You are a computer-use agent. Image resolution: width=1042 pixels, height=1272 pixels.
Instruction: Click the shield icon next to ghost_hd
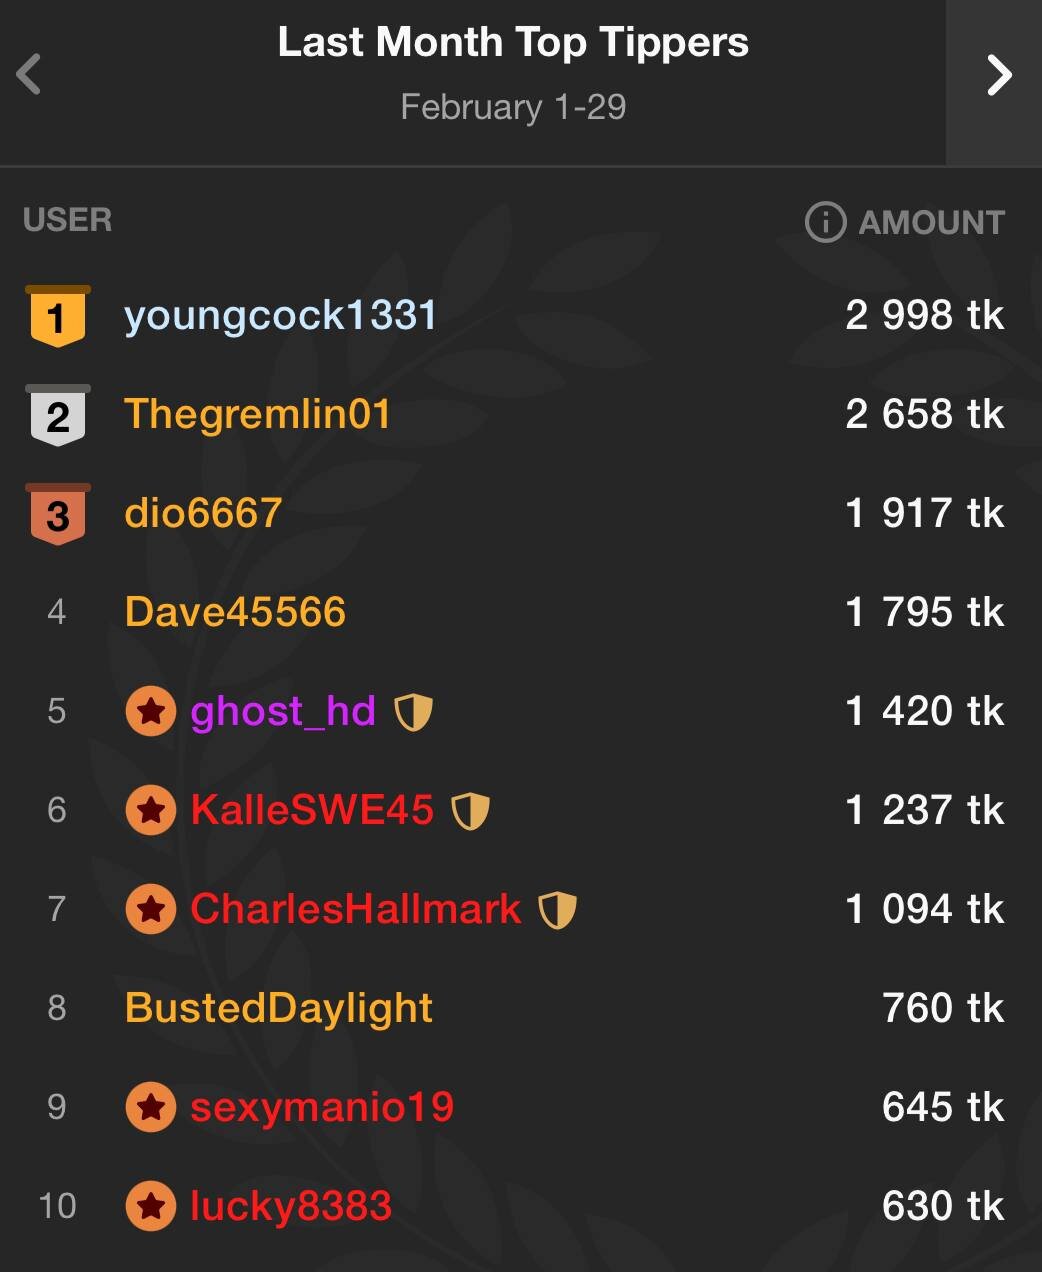[x=413, y=712]
